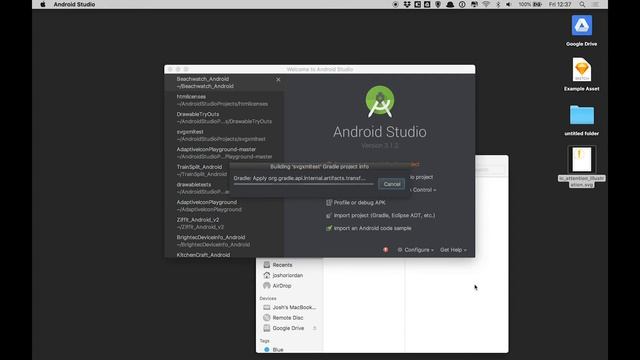The height and width of the screenshot is (360, 640).
Task: Remove Beachwatch_Android from recent projects
Action: [278, 80]
